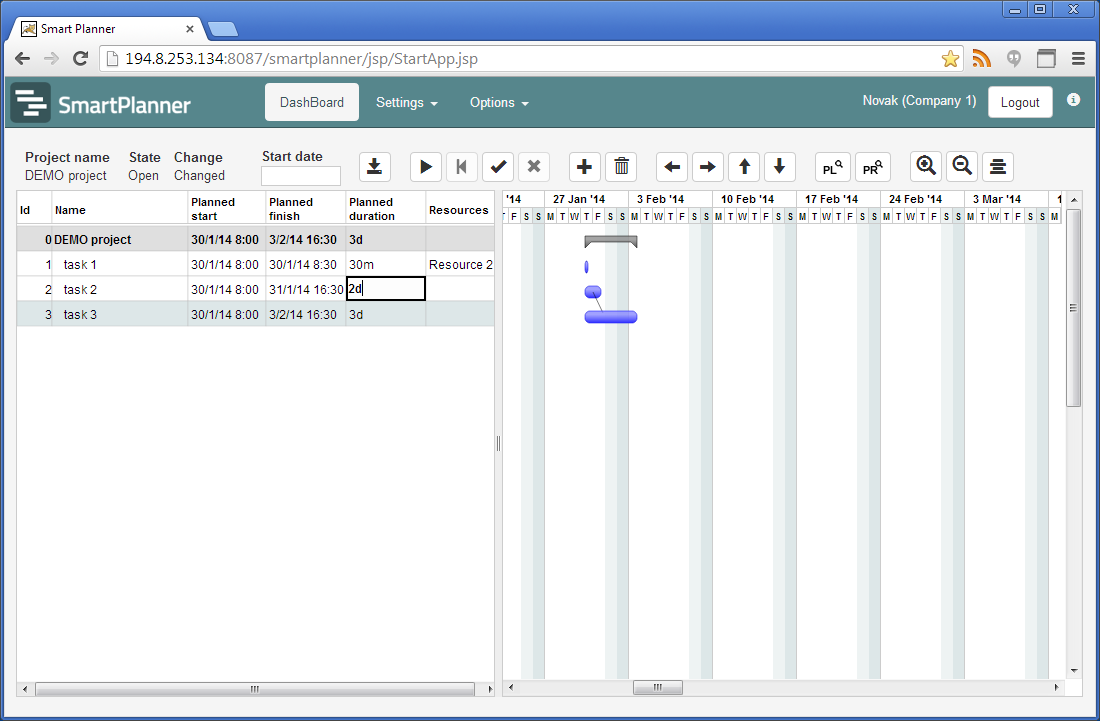Move task down with down arrow icon
The image size is (1100, 721).
point(779,167)
